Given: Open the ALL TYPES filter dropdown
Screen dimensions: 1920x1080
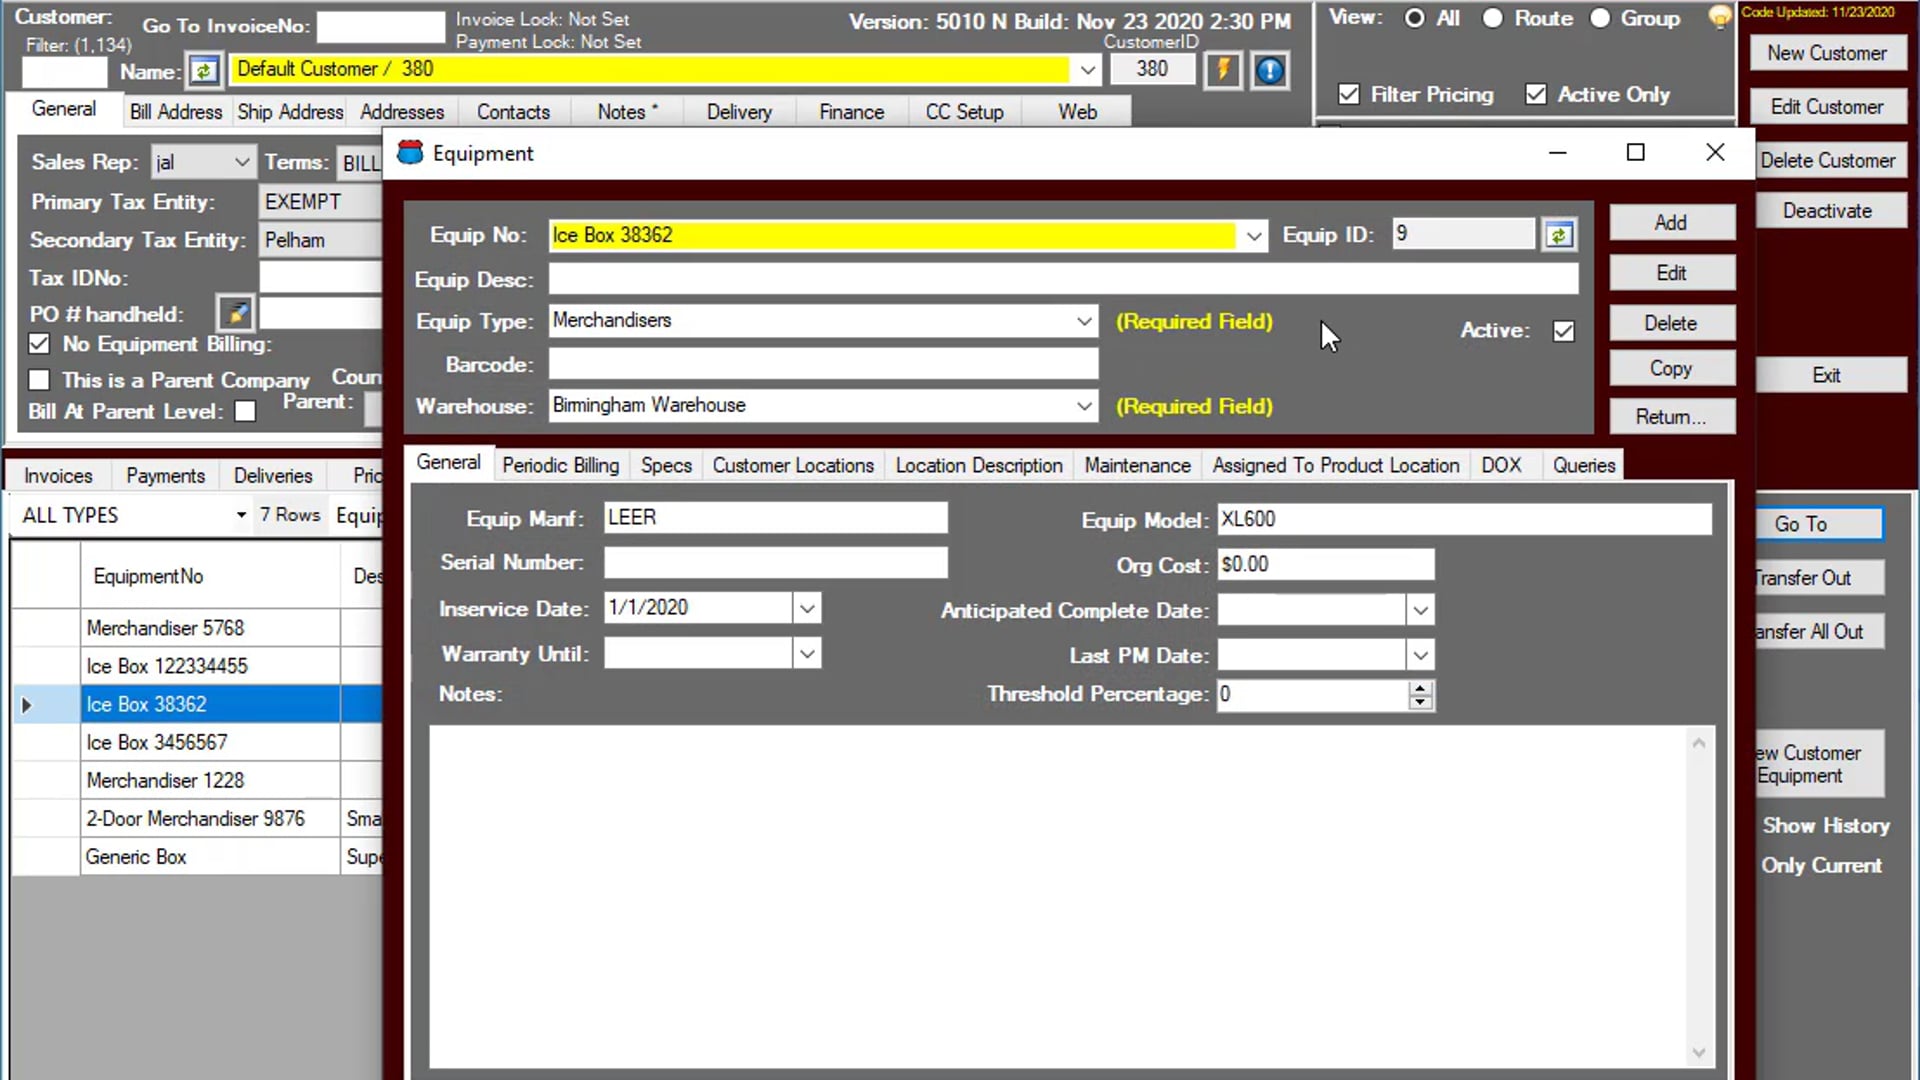Looking at the screenshot, I should click(x=241, y=515).
